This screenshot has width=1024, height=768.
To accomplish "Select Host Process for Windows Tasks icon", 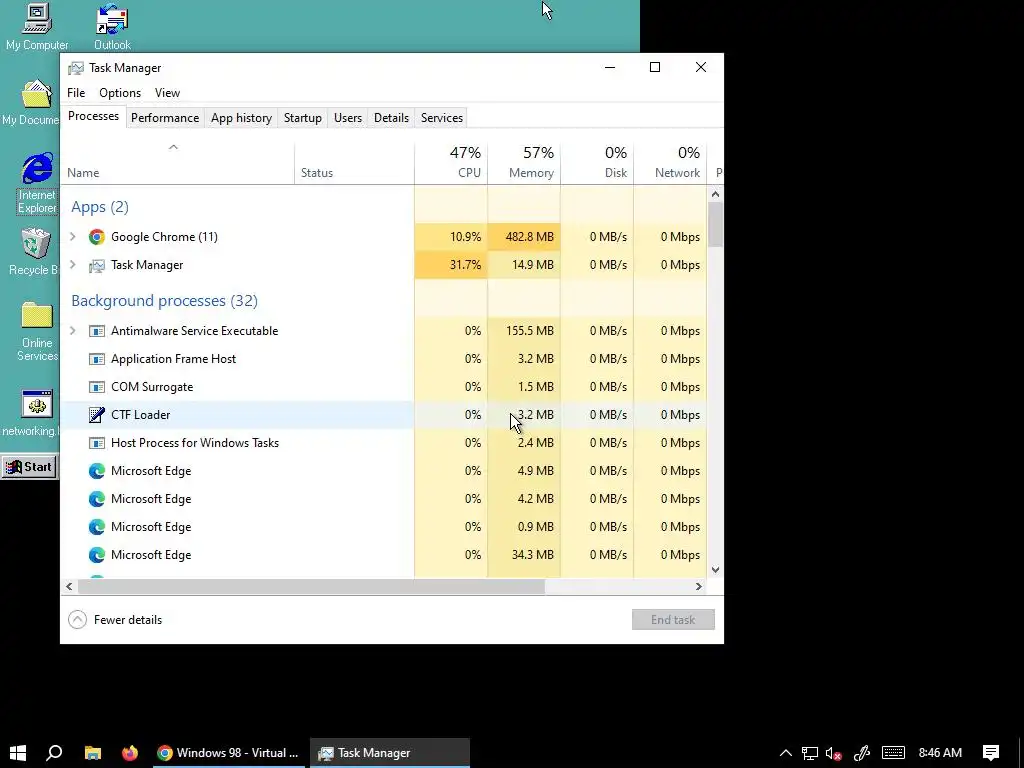I will click(97, 443).
